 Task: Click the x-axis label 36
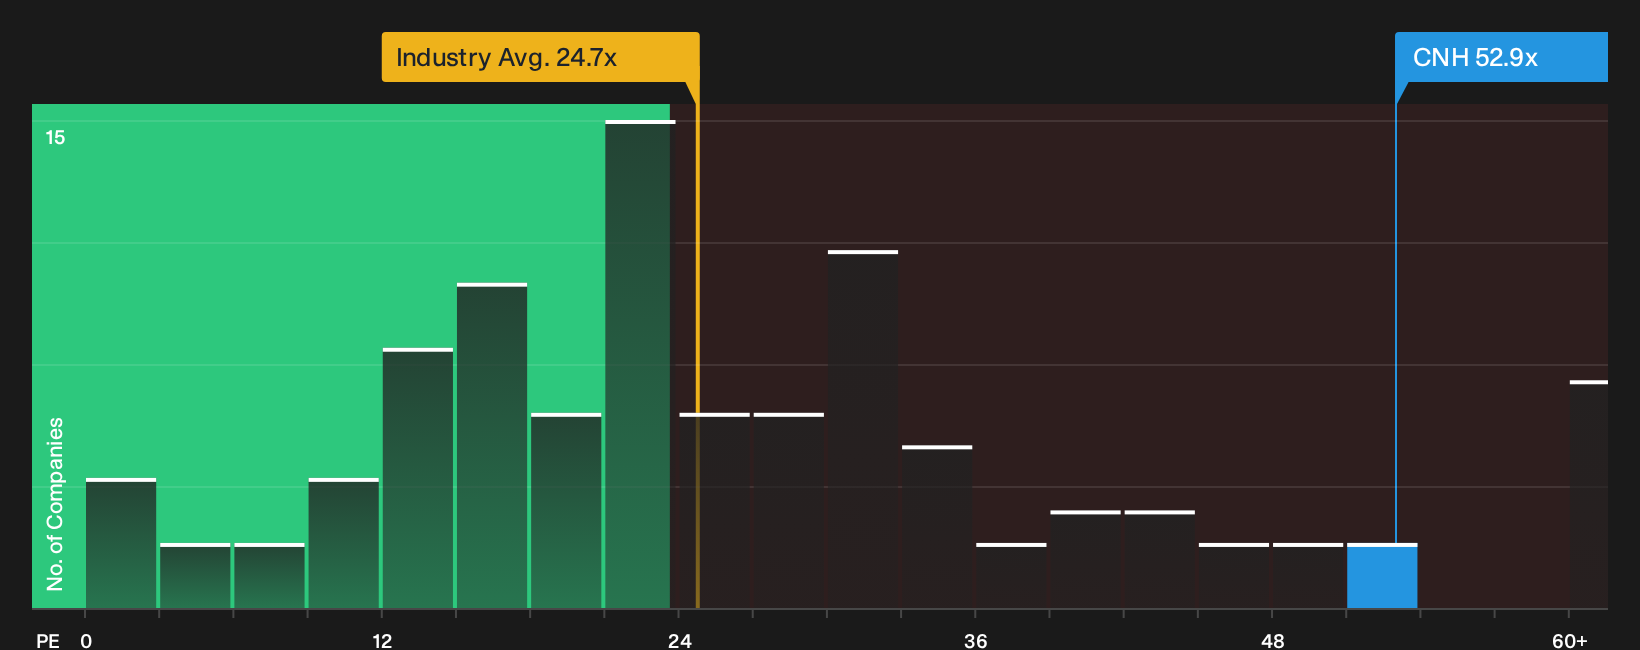(976, 640)
